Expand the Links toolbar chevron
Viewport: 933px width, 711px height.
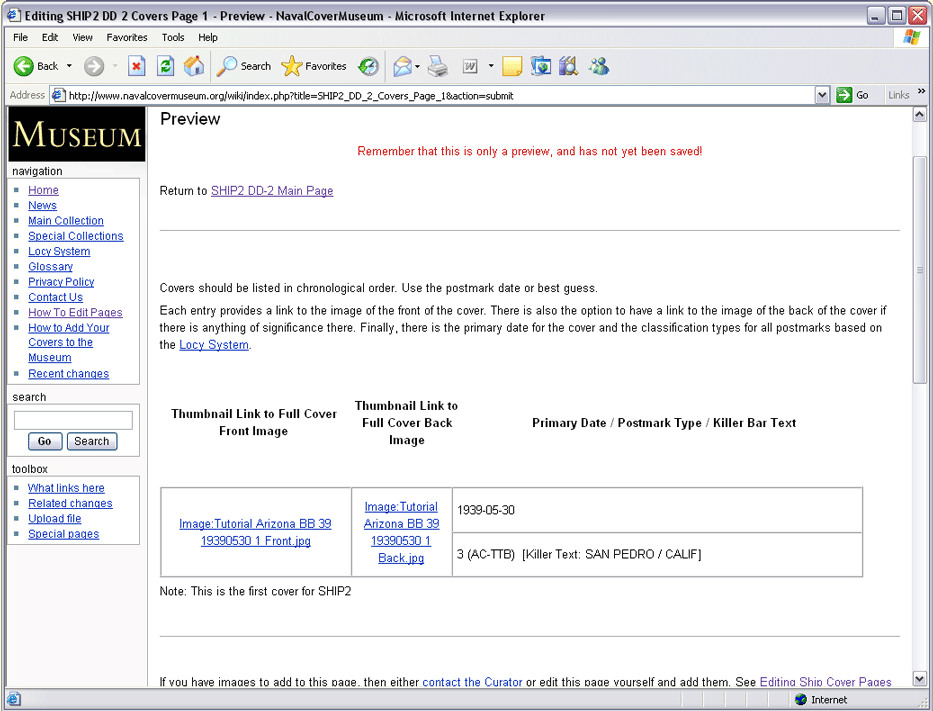(921, 93)
